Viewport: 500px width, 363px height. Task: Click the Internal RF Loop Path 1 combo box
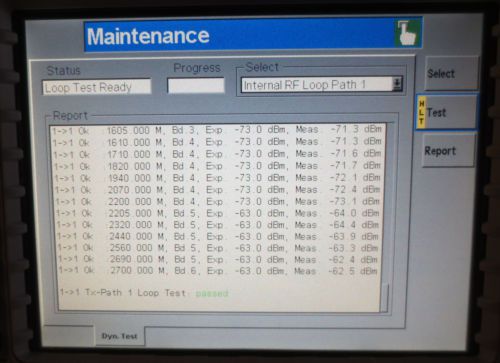pyautogui.click(x=322, y=85)
